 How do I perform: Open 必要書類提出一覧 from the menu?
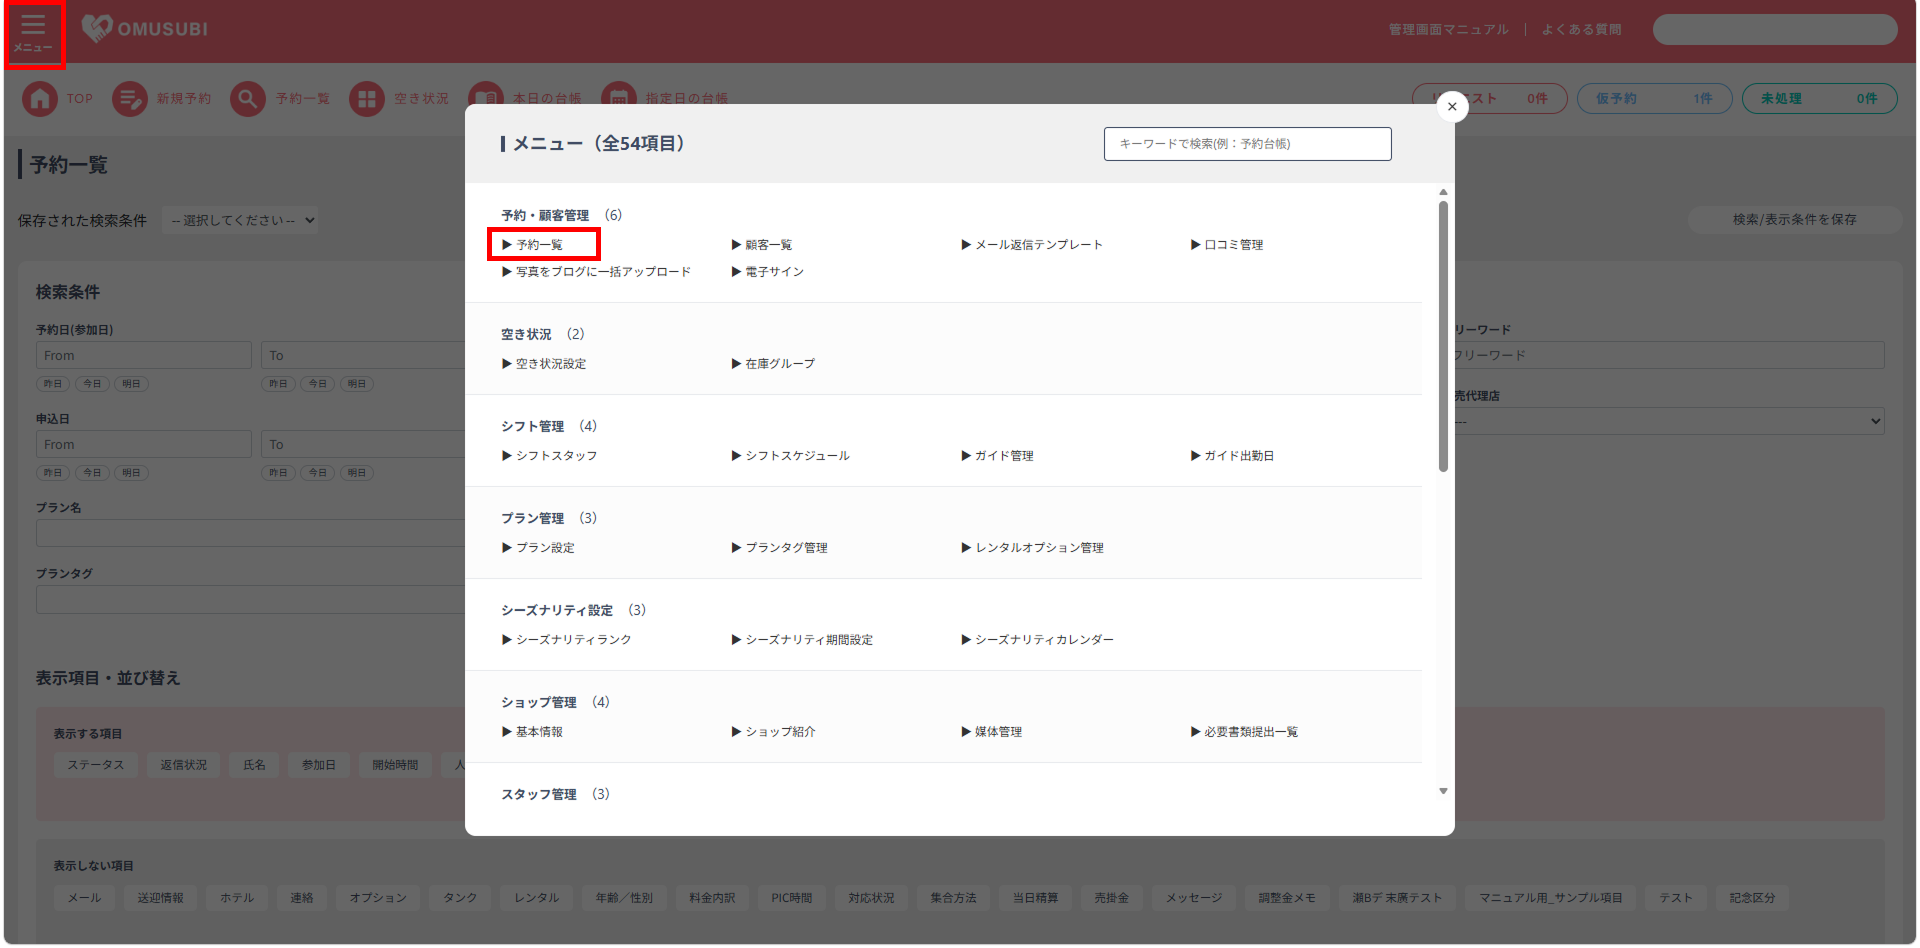point(1244,732)
